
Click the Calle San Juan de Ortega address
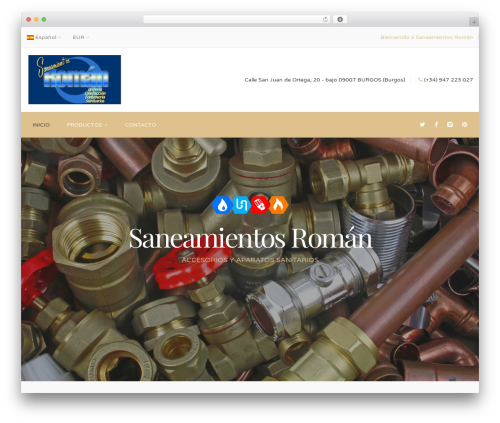point(325,80)
